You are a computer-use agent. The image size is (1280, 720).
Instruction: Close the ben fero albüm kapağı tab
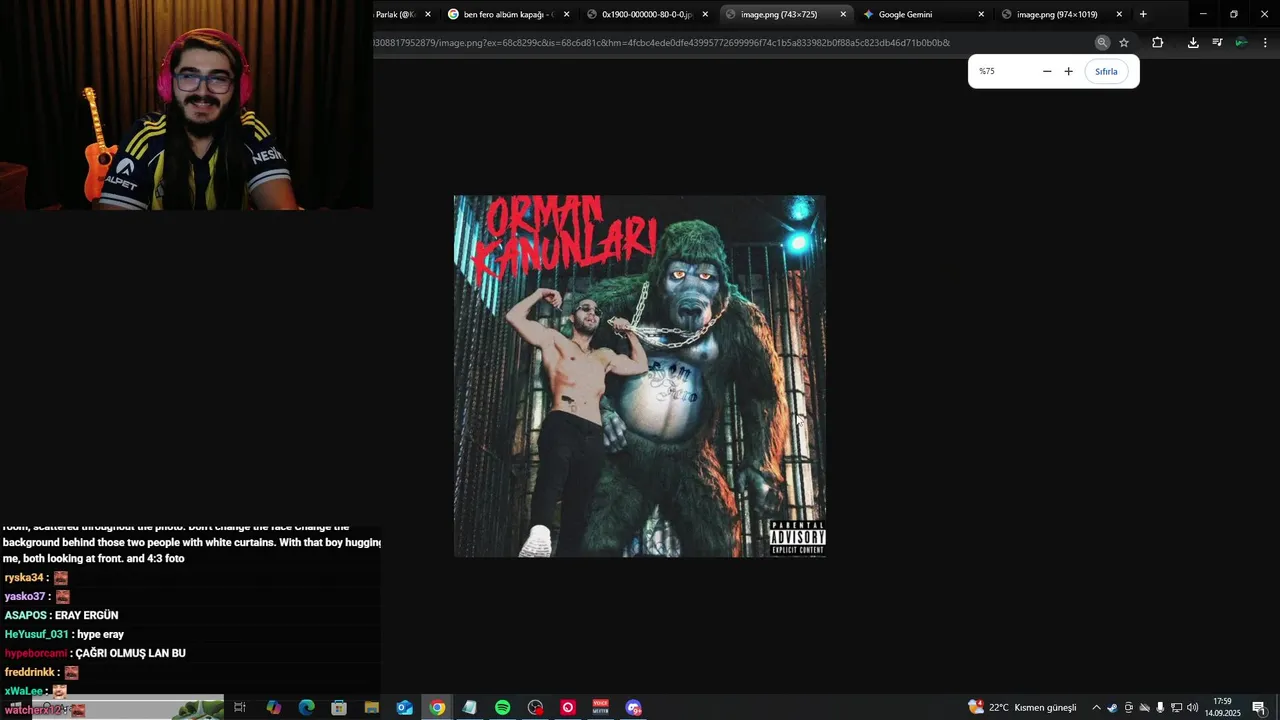click(x=567, y=14)
